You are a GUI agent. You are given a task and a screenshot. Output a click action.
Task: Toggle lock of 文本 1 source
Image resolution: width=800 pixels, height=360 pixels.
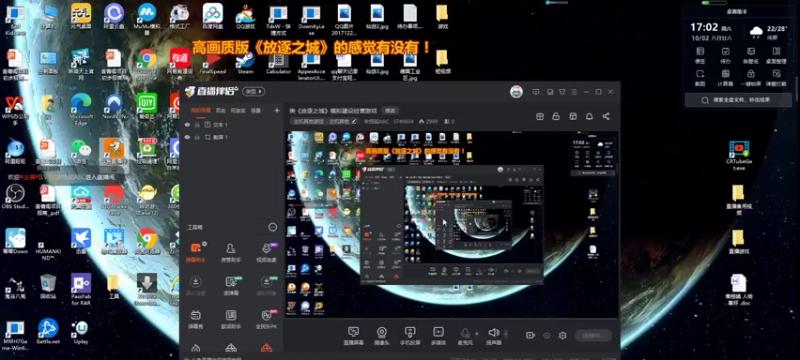[x=197, y=124]
